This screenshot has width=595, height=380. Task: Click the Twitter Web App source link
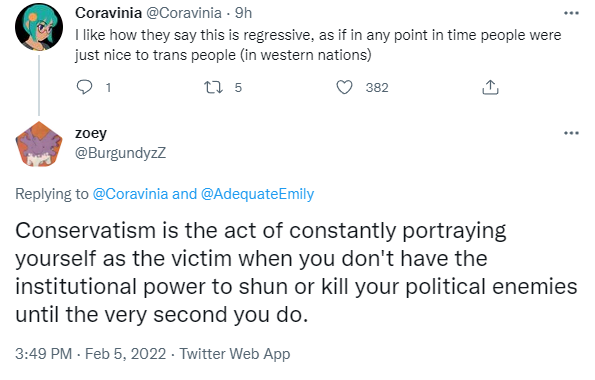pos(235,354)
